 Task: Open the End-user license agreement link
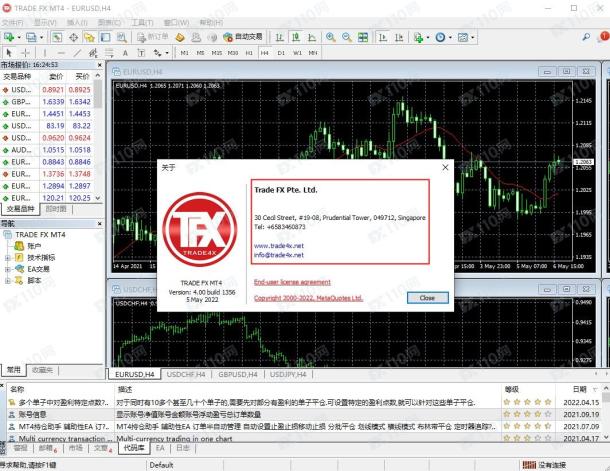point(292,282)
